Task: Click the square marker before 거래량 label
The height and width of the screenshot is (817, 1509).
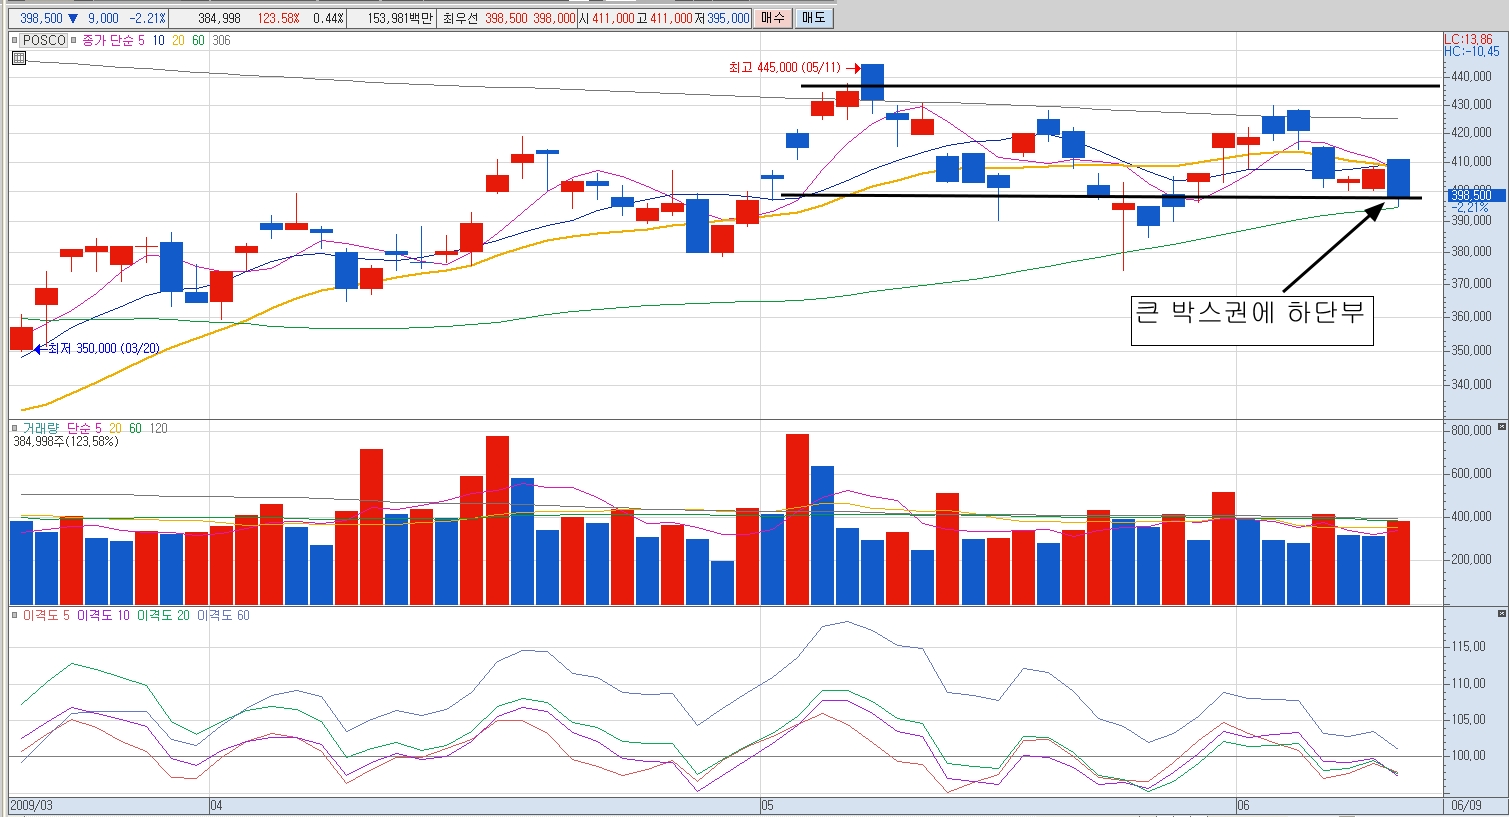Action: [x=14, y=428]
